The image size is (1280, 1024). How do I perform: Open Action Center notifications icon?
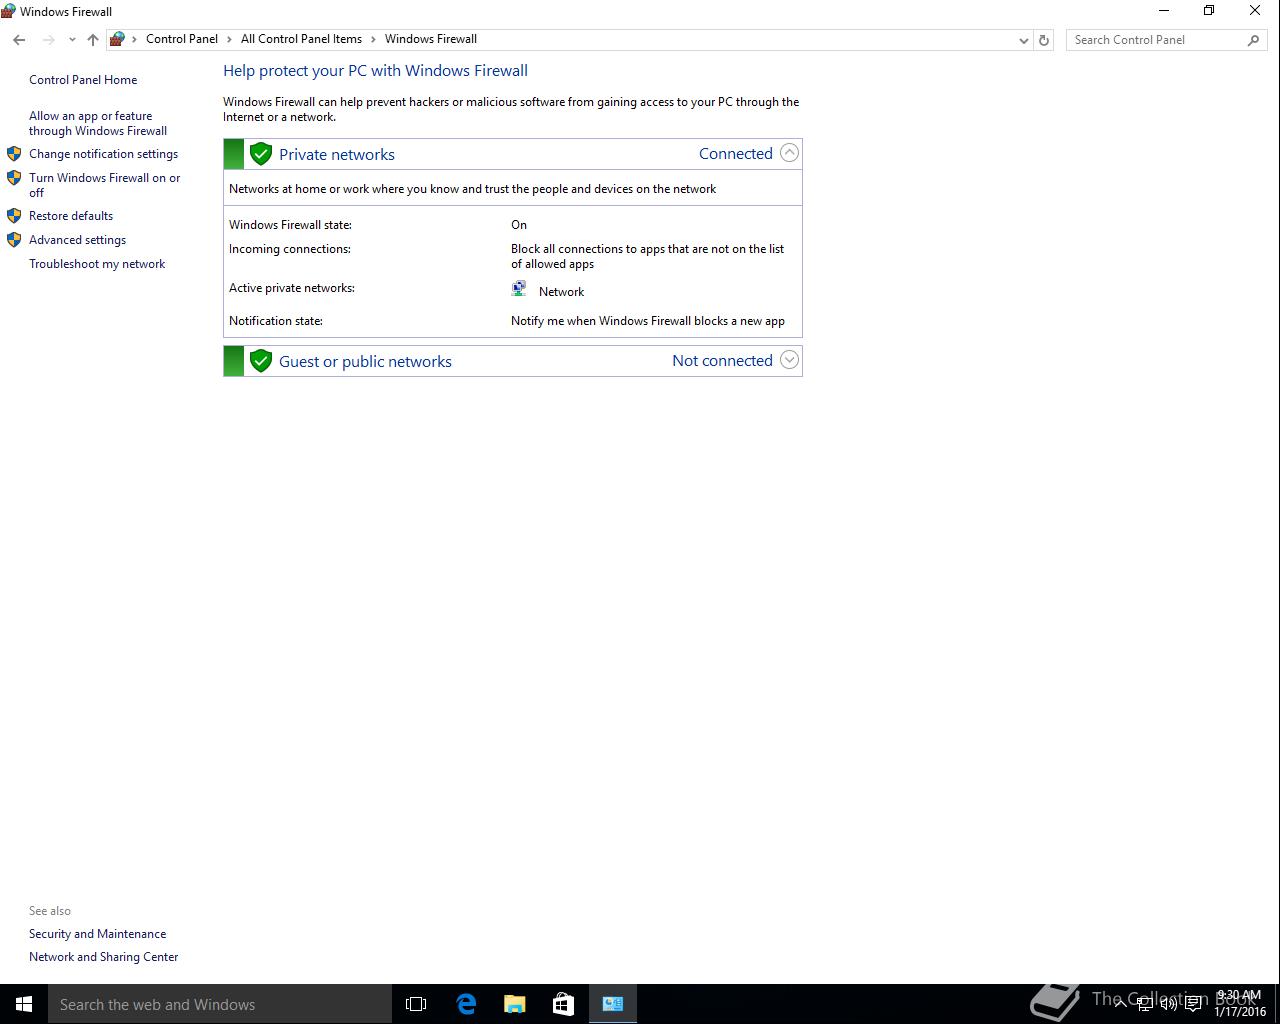(x=1193, y=1004)
